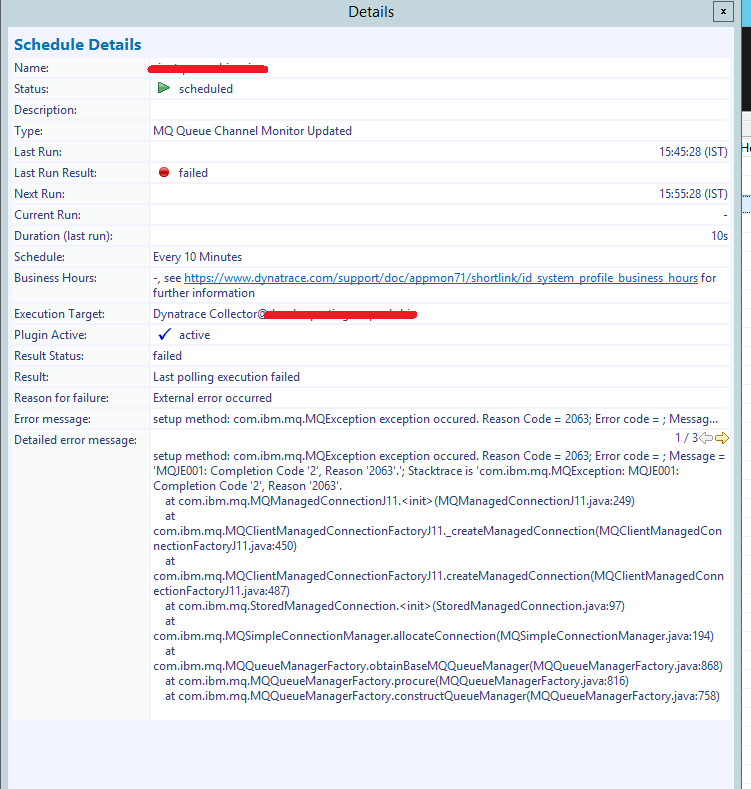
Task: Click the MQManagedConnectionJ11.java:249 stack trace line
Action: 400,501
